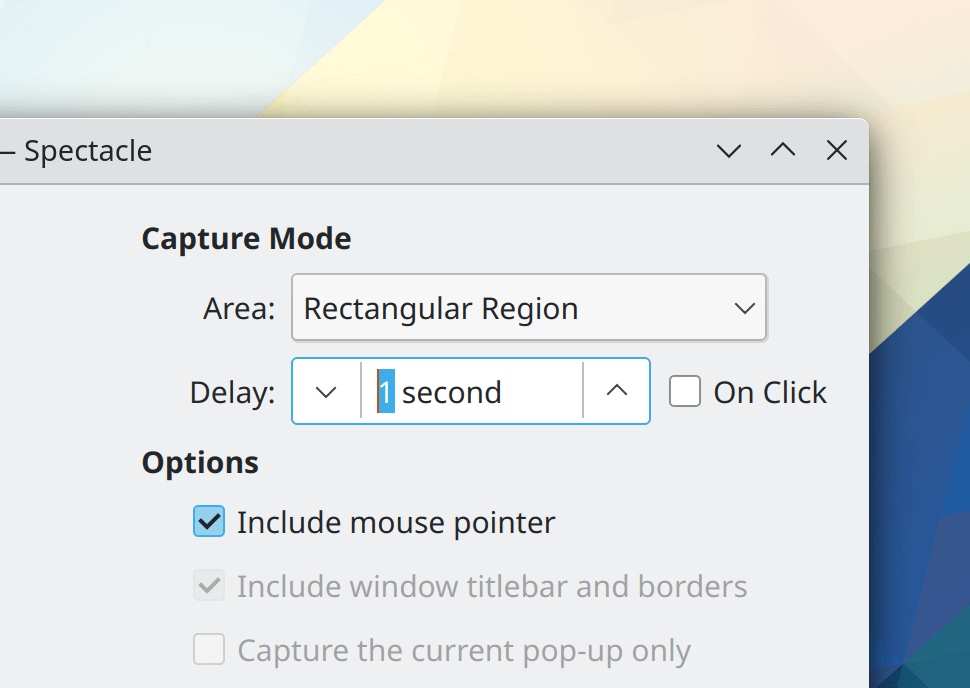The height and width of the screenshot is (688, 970).
Task: Toggle Include window titlebar and borders checkbox
Action: click(209, 586)
